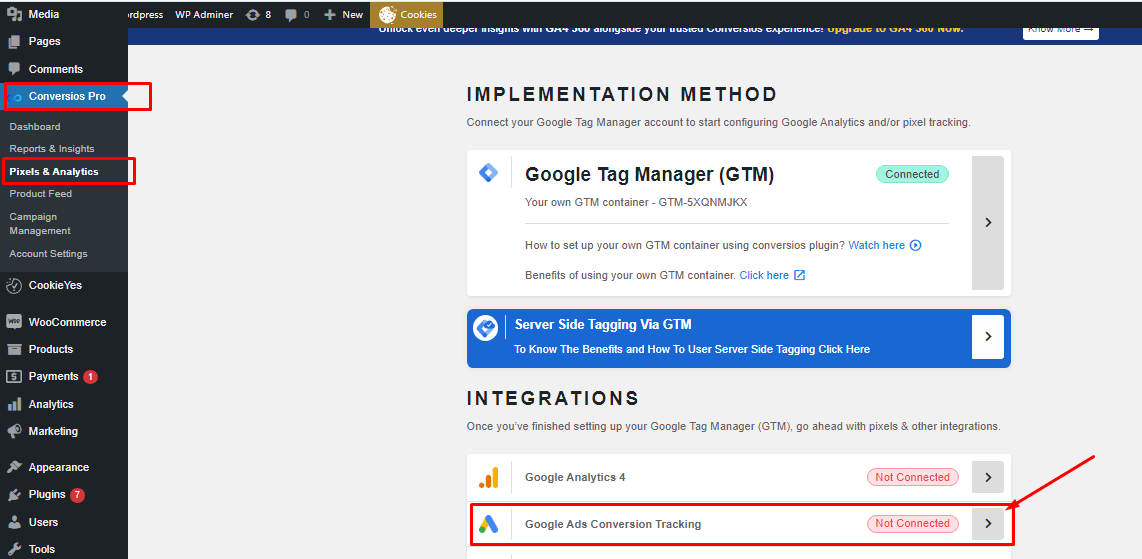Click GTM container ID text GTM-5XQNMJKX
The image size is (1142, 559).
coord(703,202)
